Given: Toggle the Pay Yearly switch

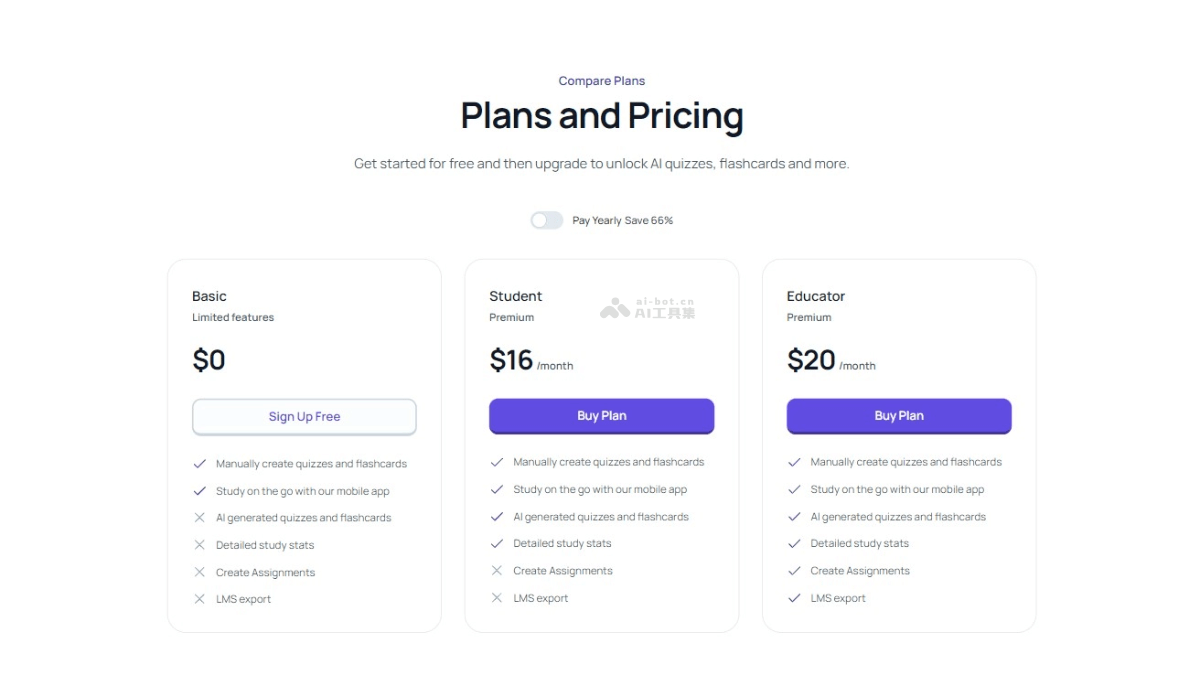Looking at the screenshot, I should point(546,220).
